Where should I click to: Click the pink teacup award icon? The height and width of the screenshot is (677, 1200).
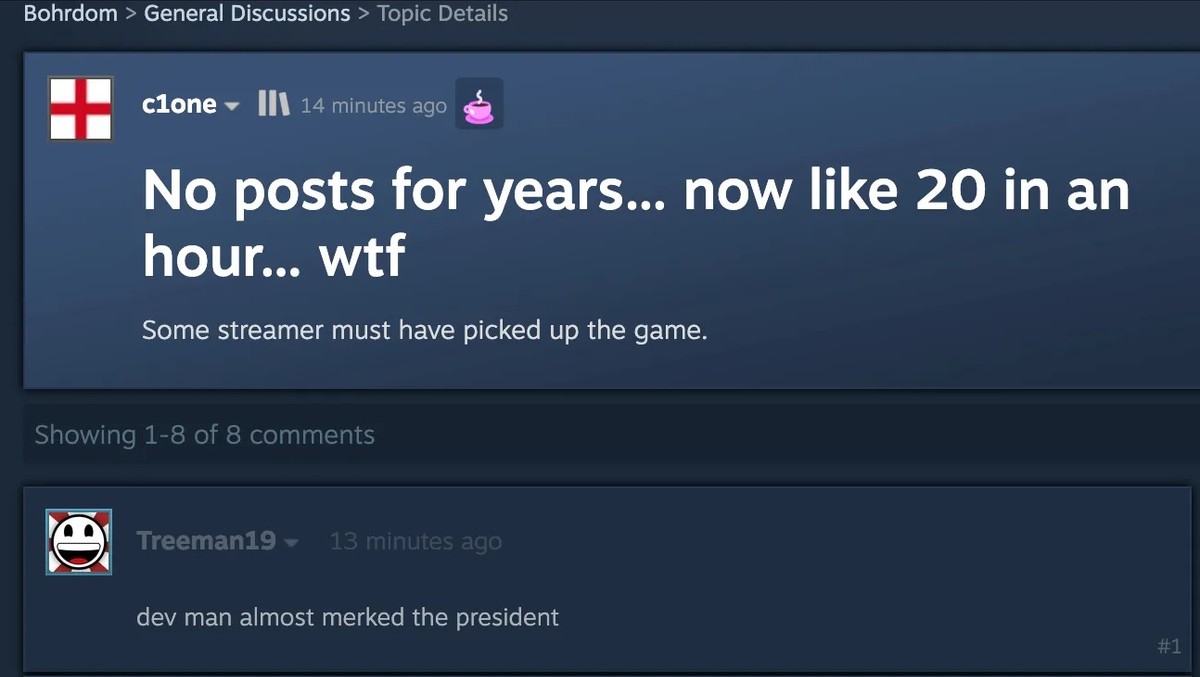pyautogui.click(x=479, y=104)
